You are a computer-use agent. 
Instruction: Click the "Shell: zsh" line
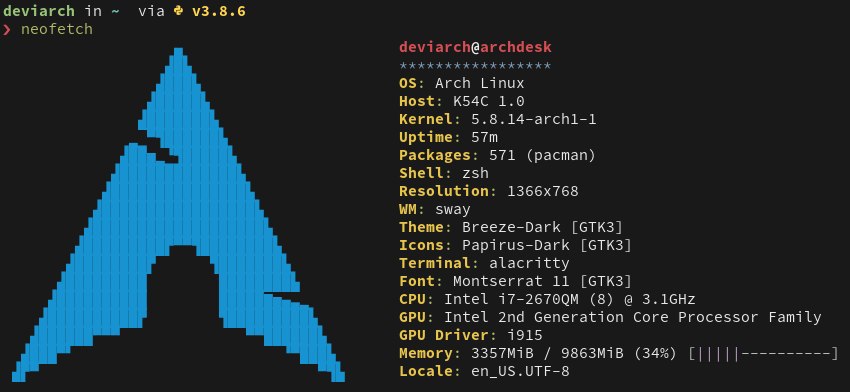coord(444,173)
